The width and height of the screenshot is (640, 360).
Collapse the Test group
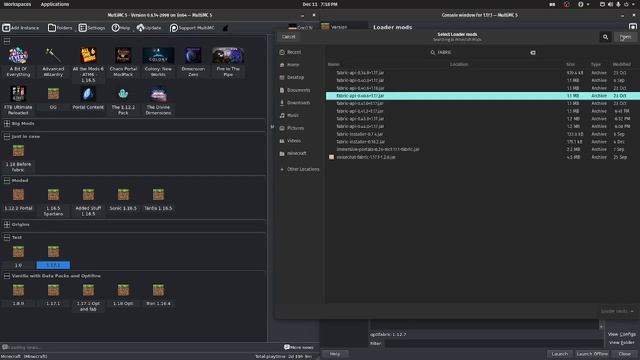coord(7,237)
